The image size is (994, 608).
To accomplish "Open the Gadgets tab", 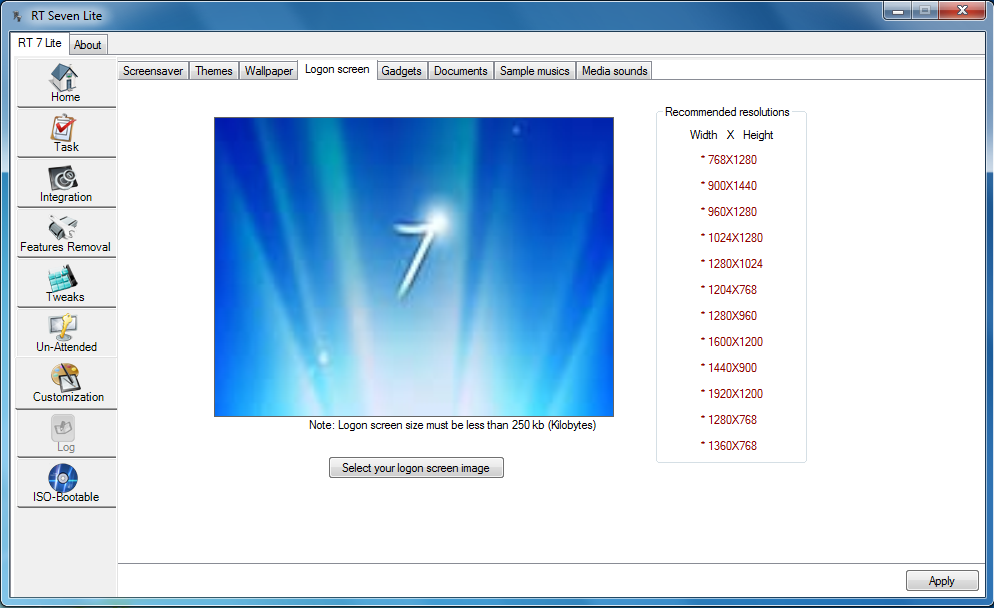I will (401, 71).
